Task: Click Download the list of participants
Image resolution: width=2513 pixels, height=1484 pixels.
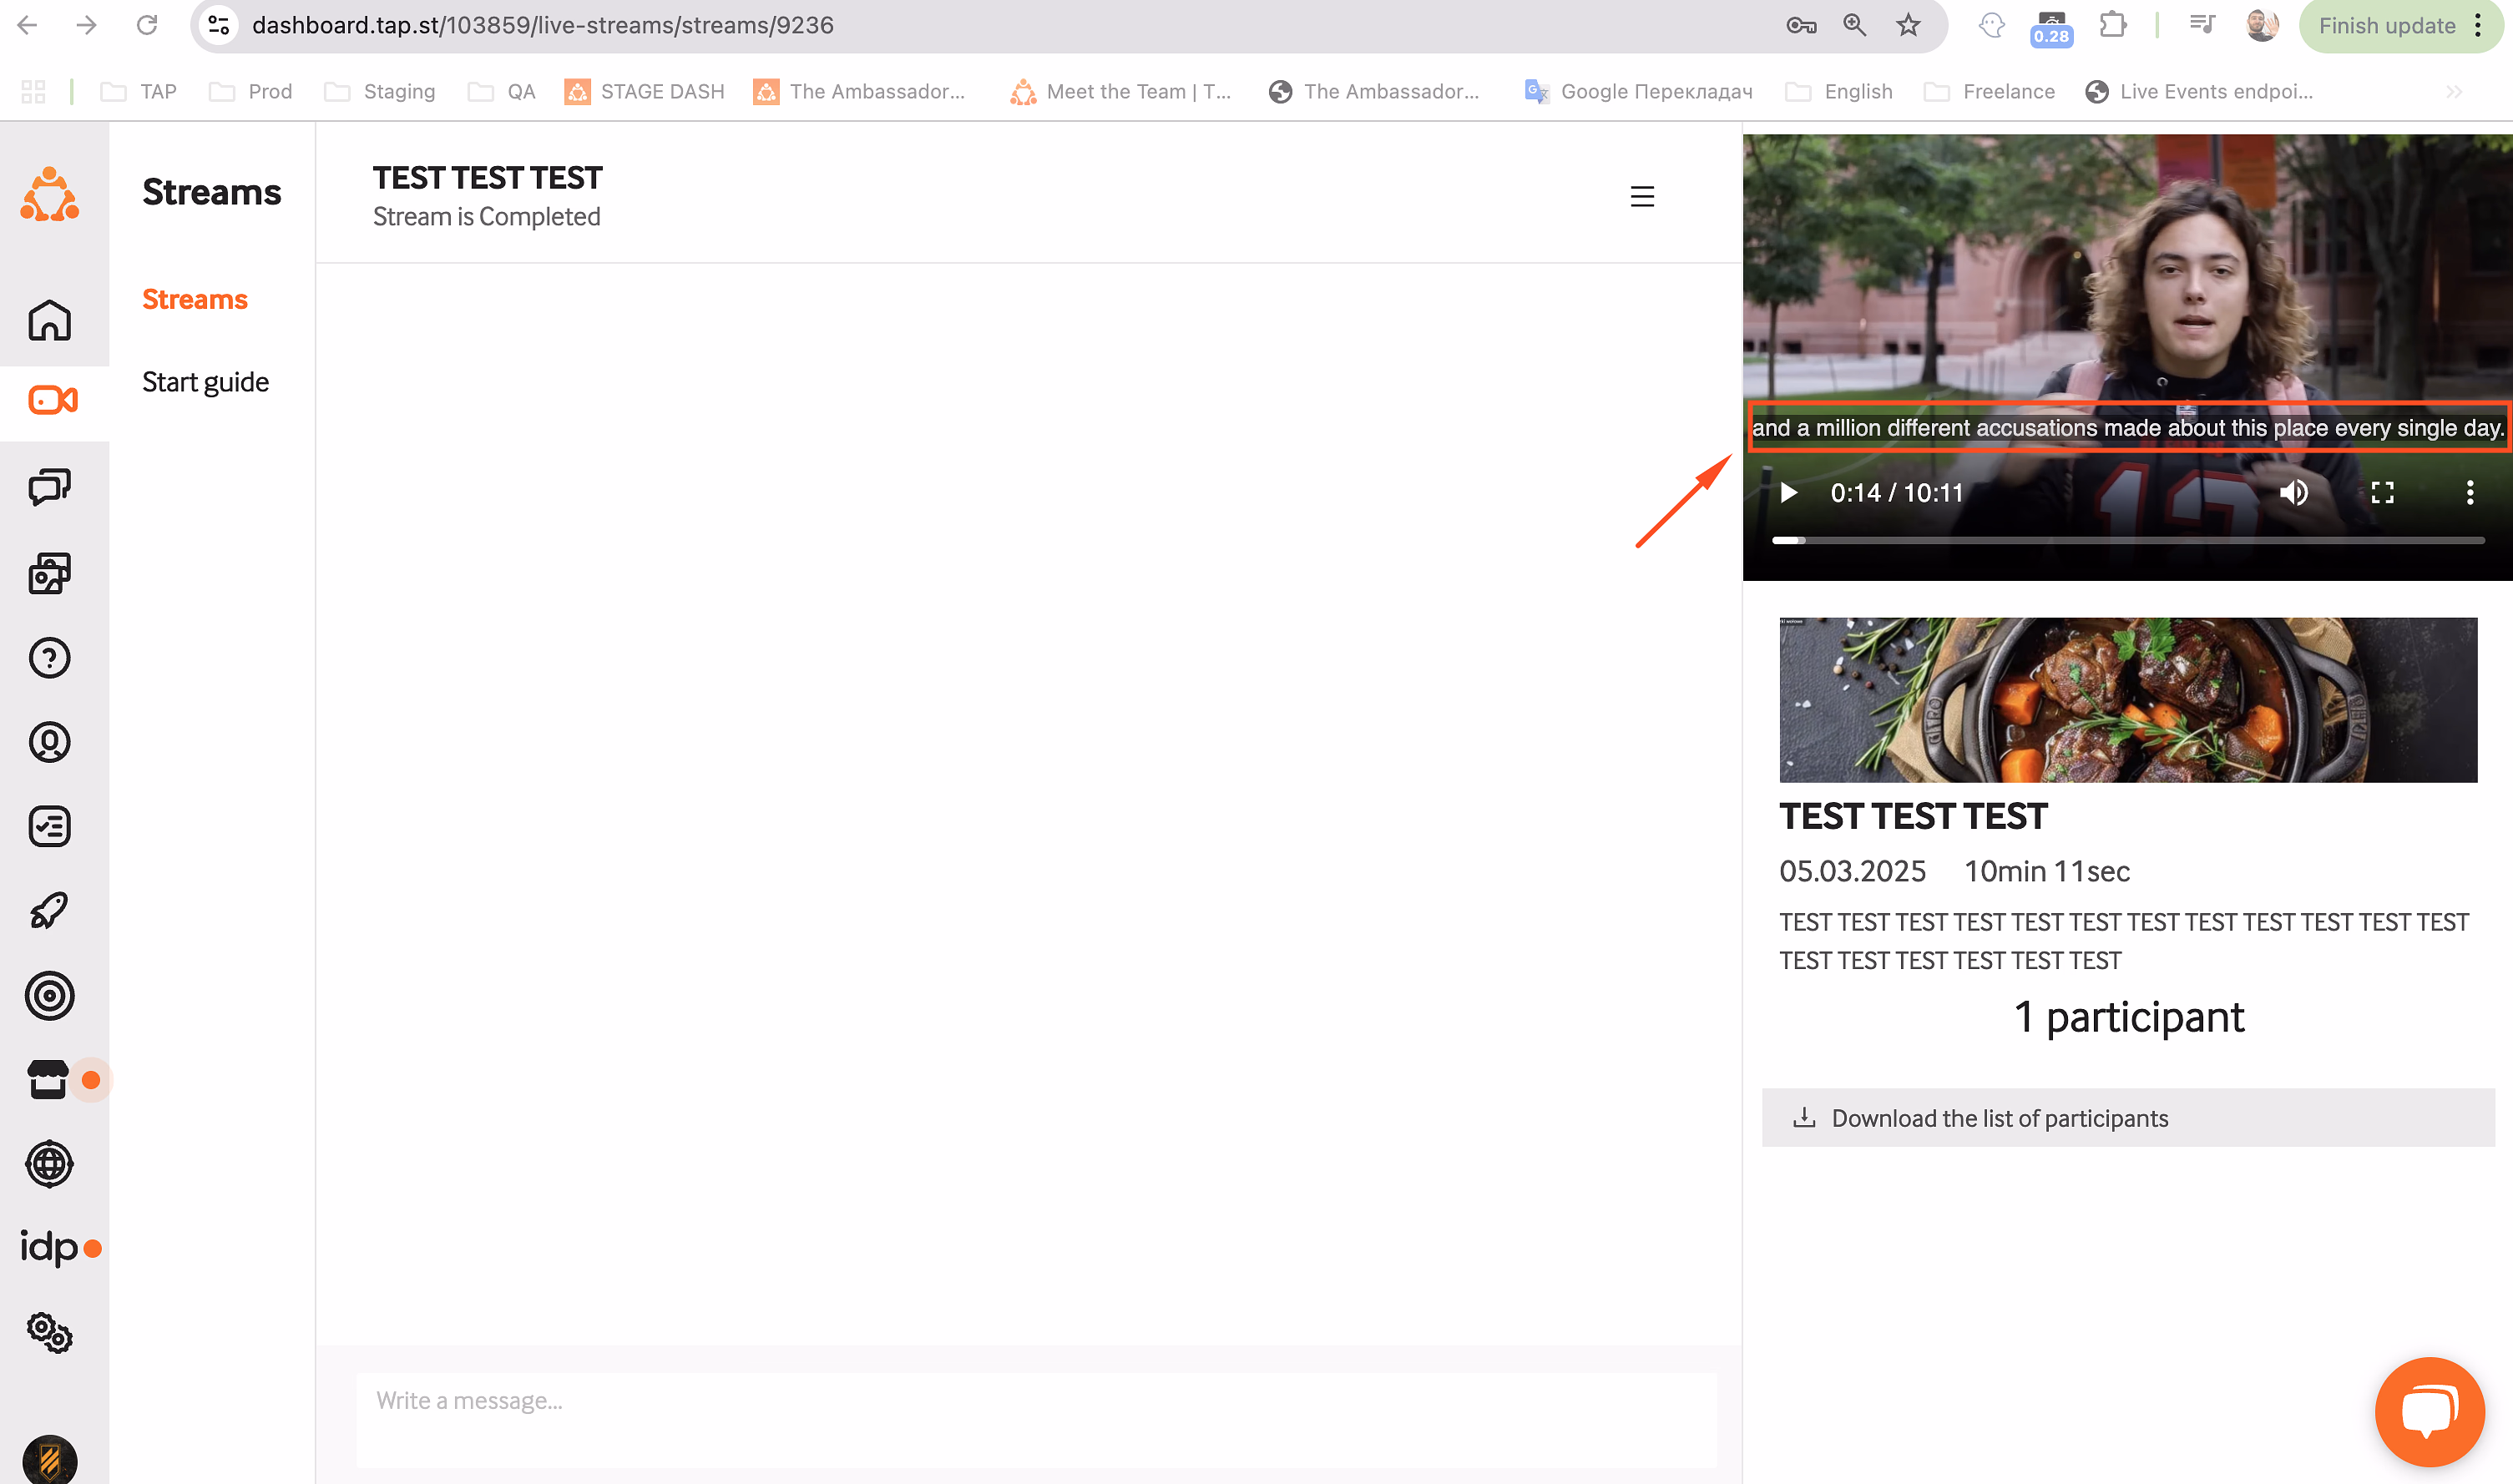Action: click(x=2128, y=1118)
